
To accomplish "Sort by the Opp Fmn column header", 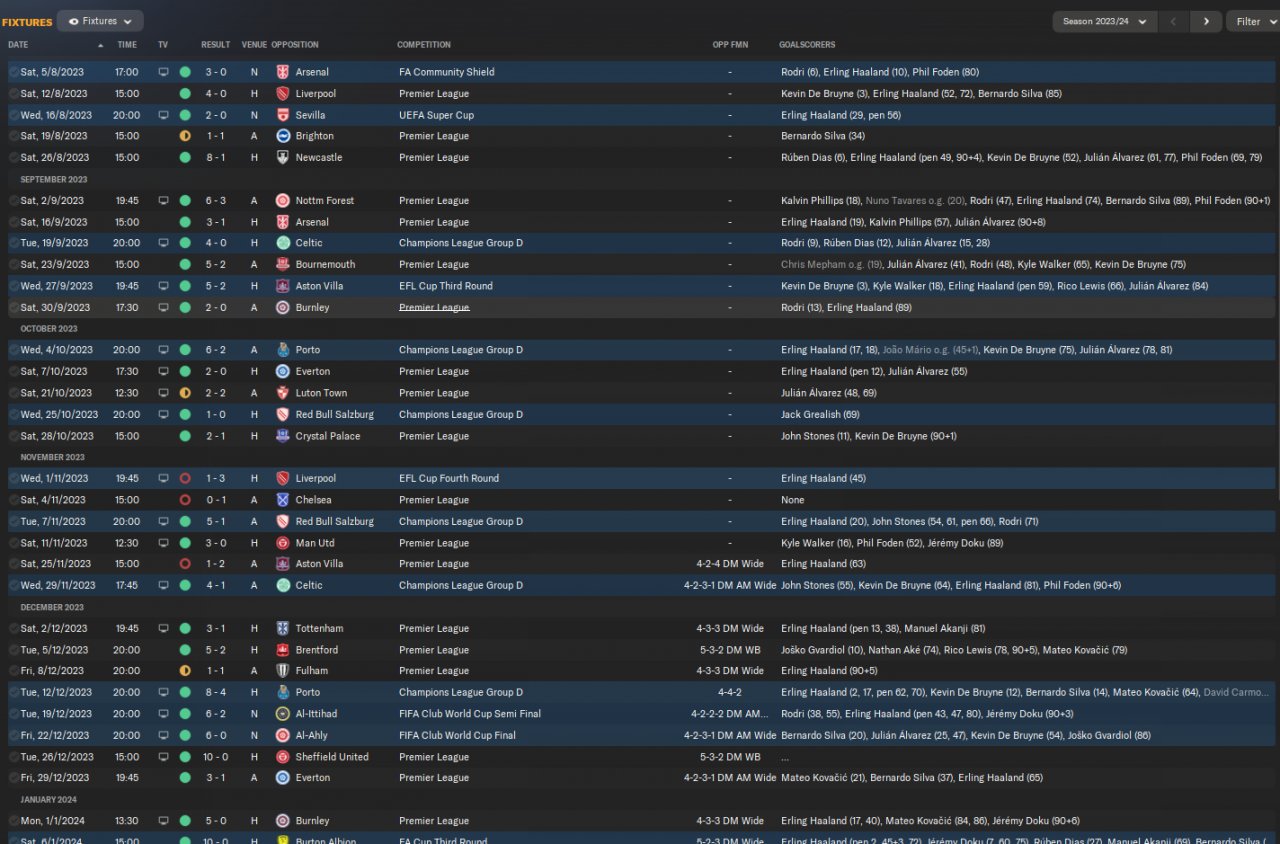I will (730, 45).
